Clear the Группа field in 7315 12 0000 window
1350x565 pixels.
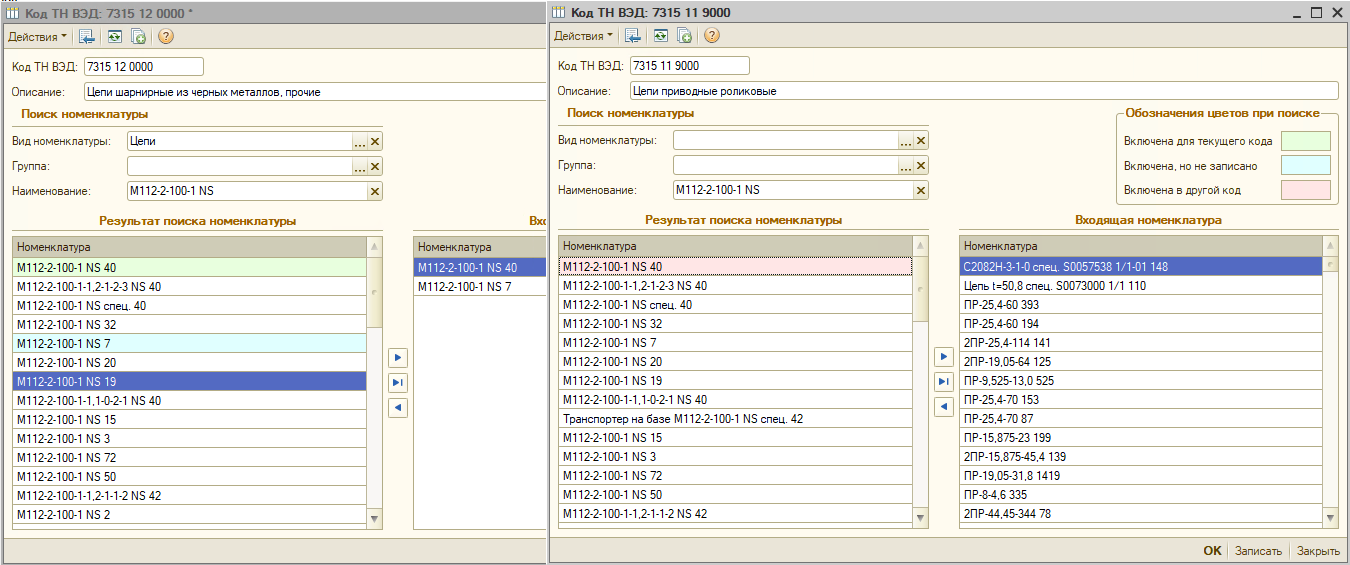(375, 166)
